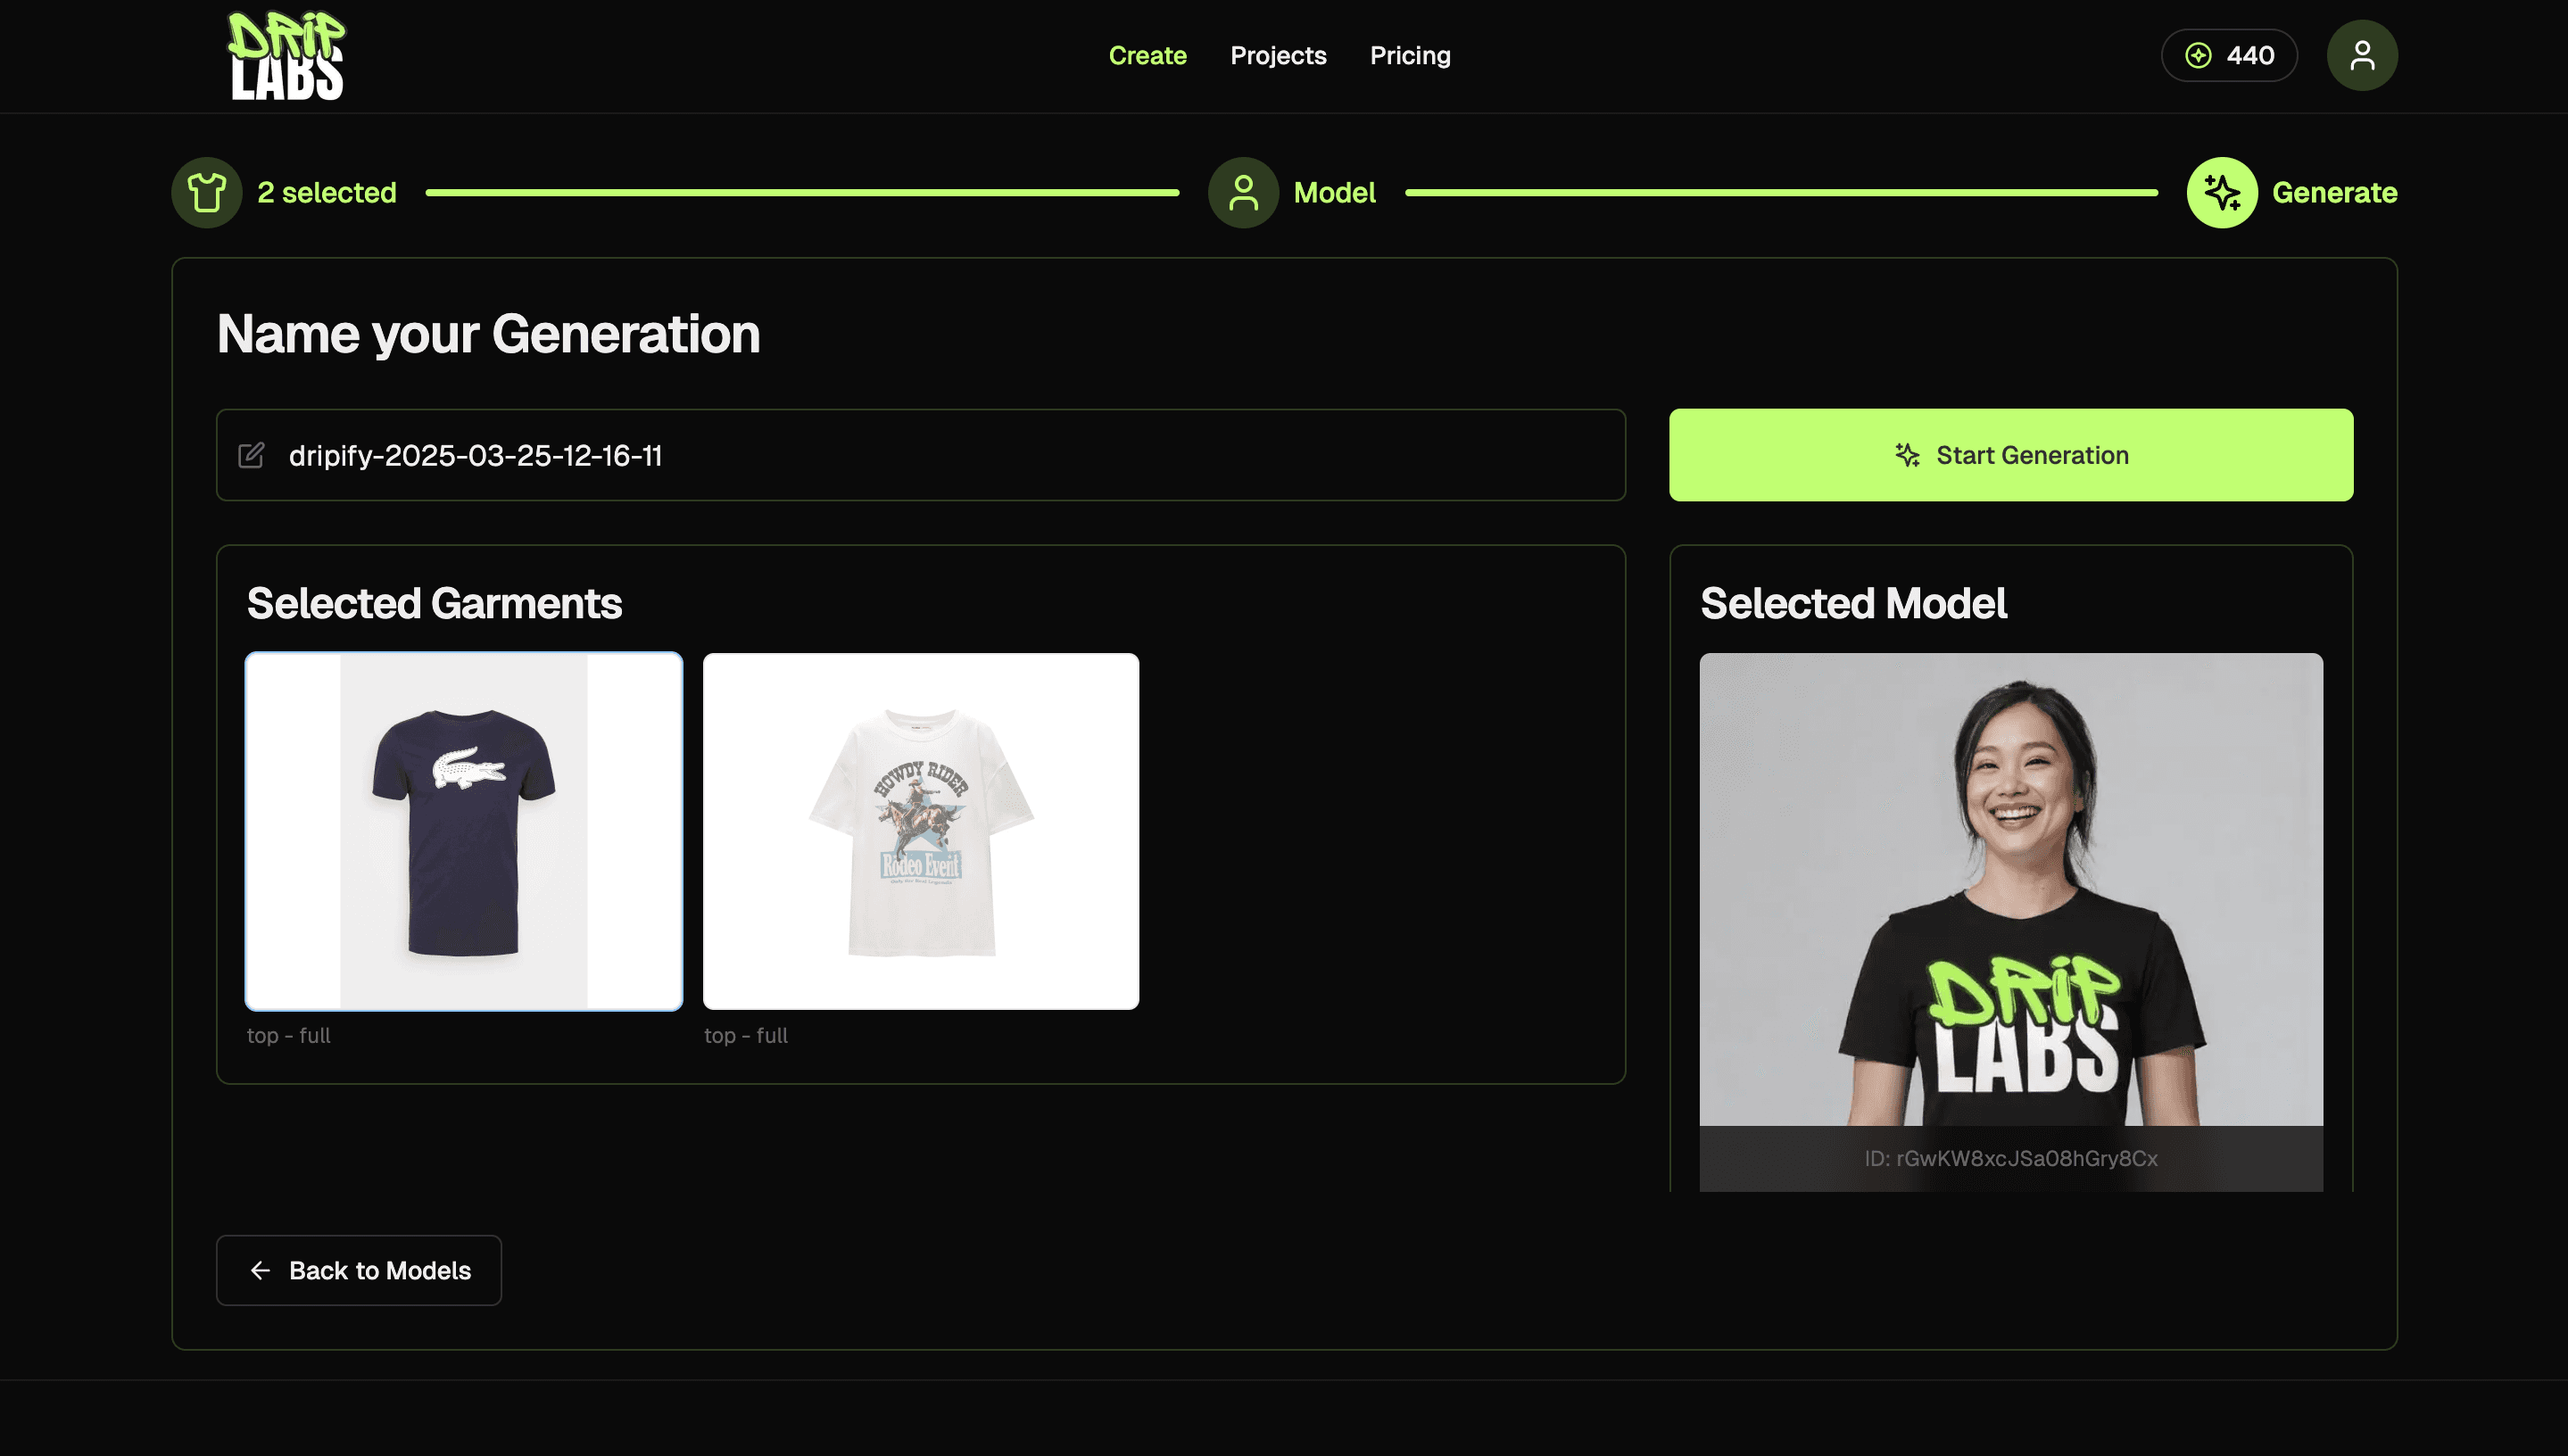Click 'top - full' label under navy shirt
Image resolution: width=2568 pixels, height=1456 pixels.
tap(288, 1035)
